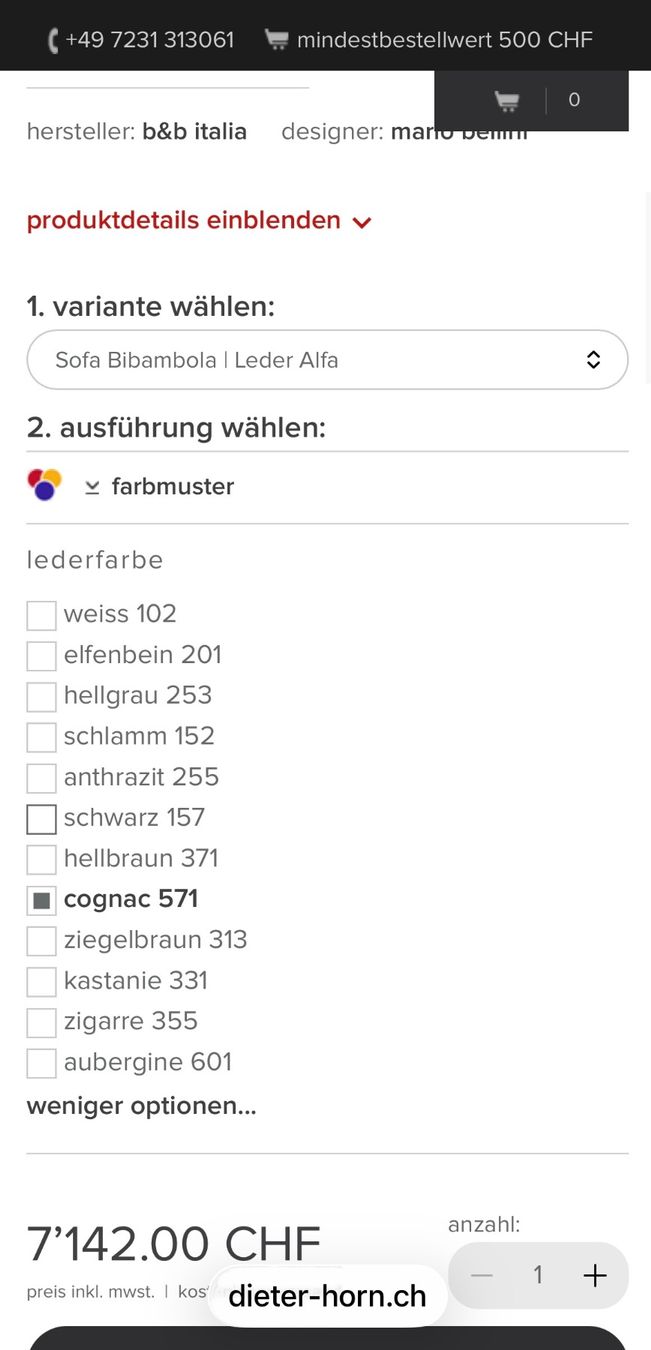Choose the ziegelbraun 313 color option
This screenshot has height=1350, width=651.
pos(155,940)
